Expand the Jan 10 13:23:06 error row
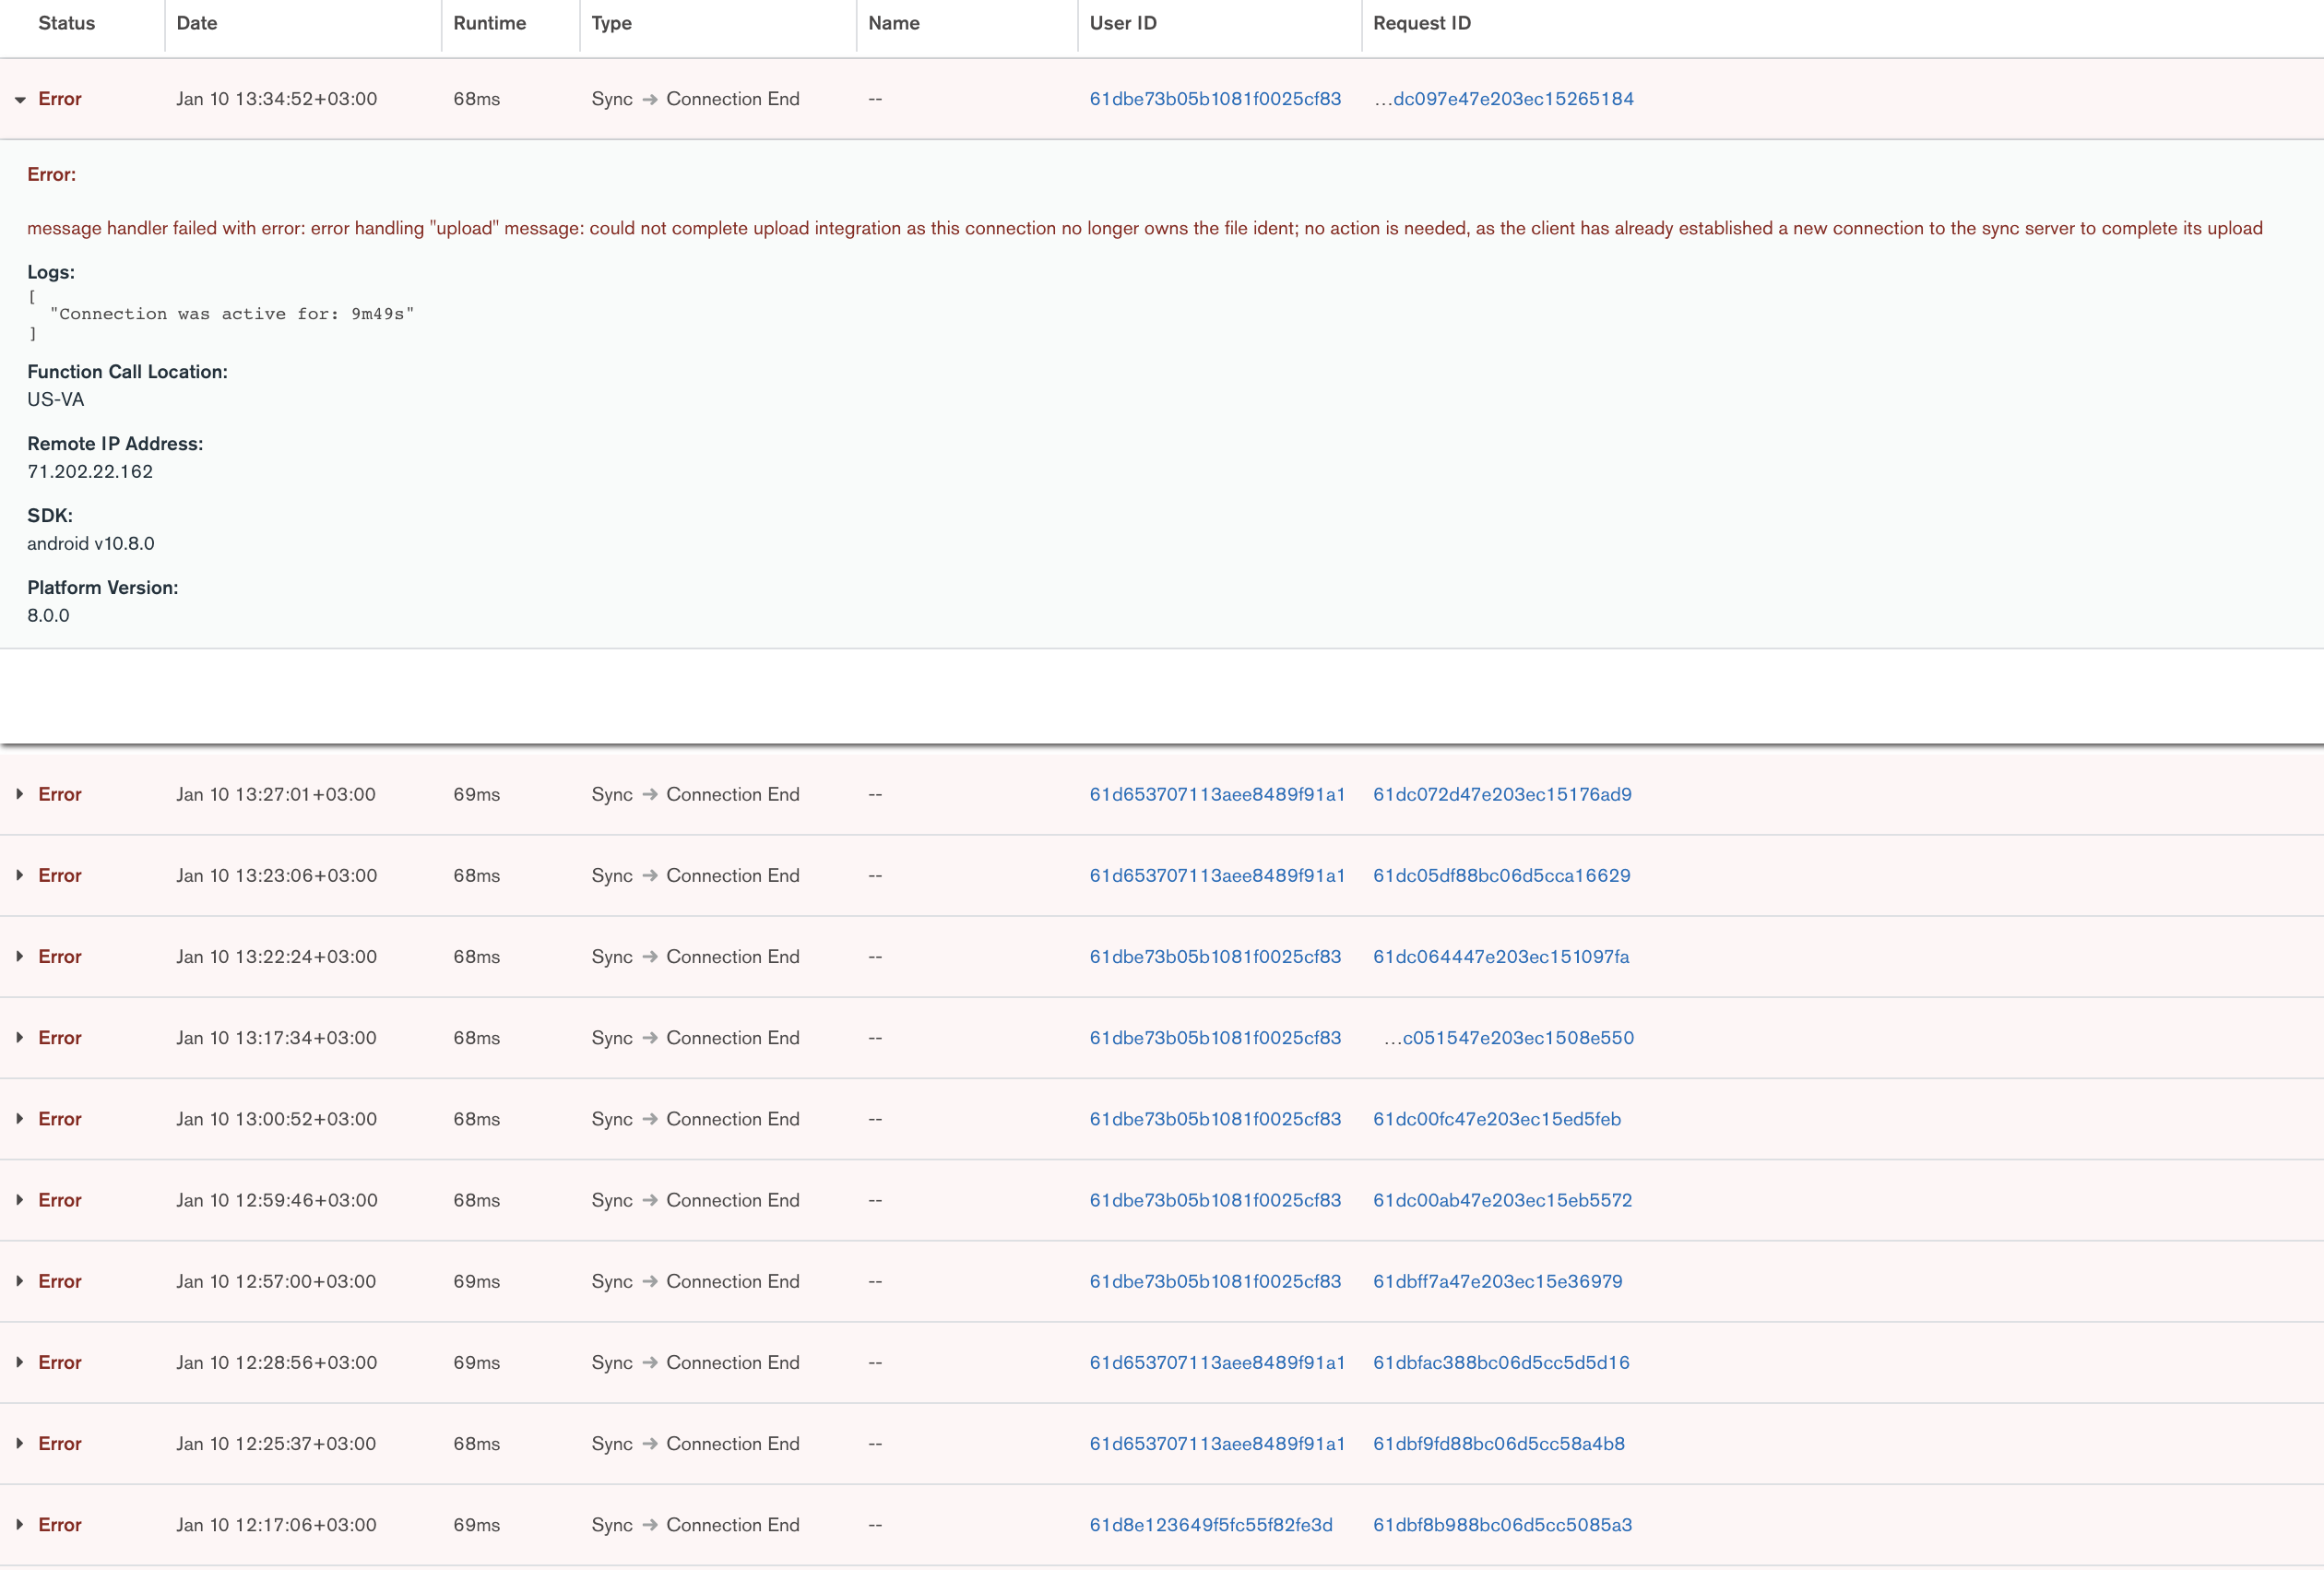Image resolution: width=2324 pixels, height=1570 pixels. 20,875
